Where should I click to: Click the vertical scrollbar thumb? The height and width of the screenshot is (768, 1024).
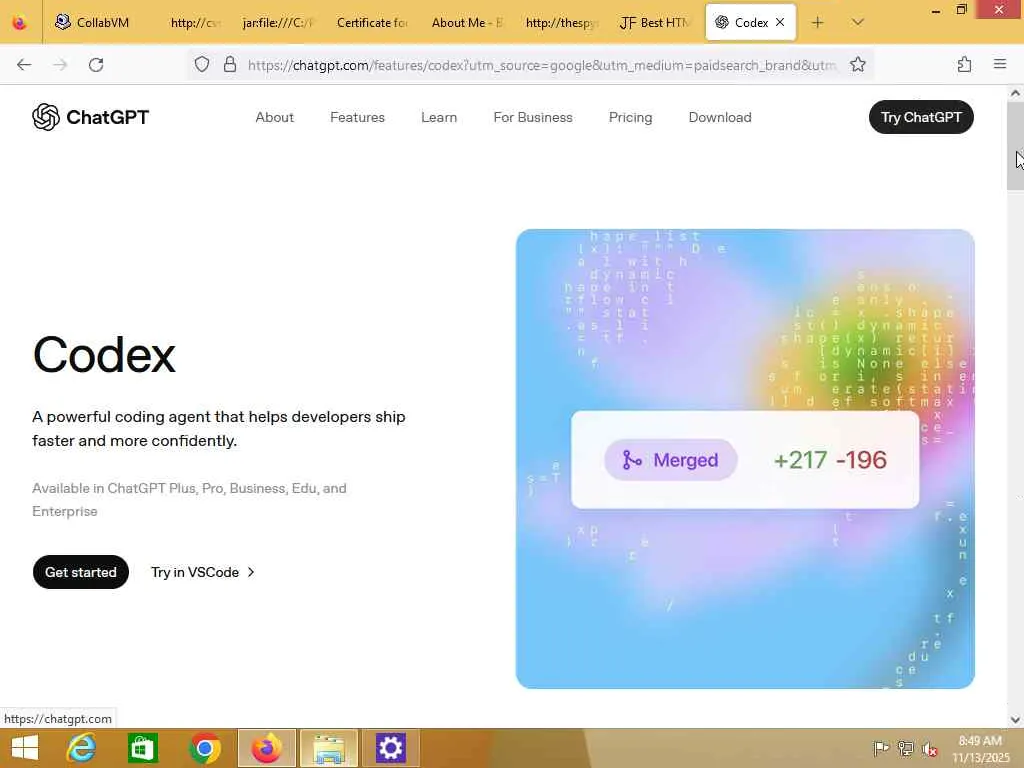(x=1015, y=146)
